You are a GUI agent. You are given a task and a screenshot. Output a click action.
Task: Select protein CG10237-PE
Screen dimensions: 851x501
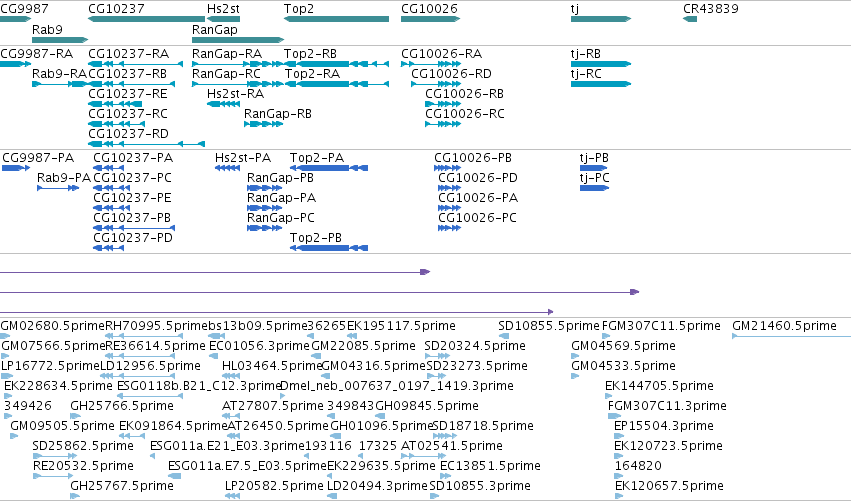click(111, 208)
